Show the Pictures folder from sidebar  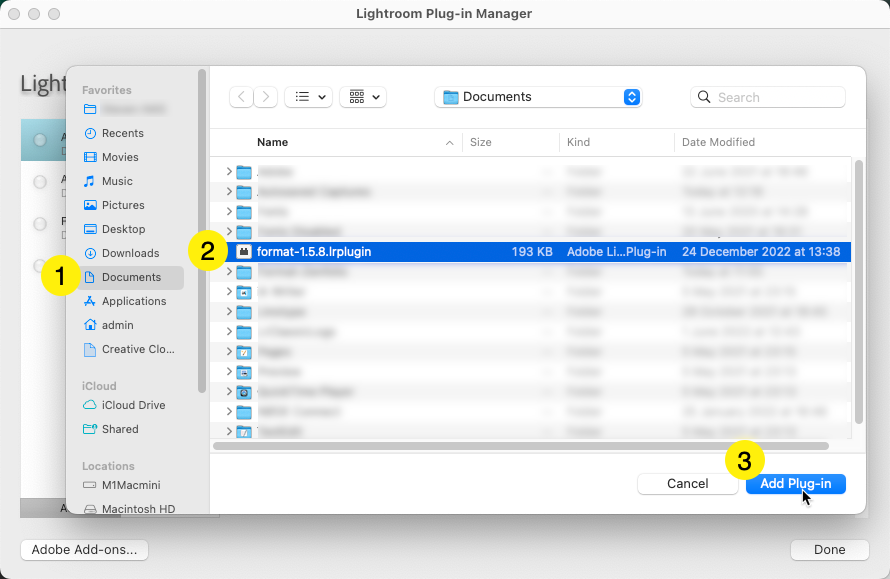click(123, 205)
